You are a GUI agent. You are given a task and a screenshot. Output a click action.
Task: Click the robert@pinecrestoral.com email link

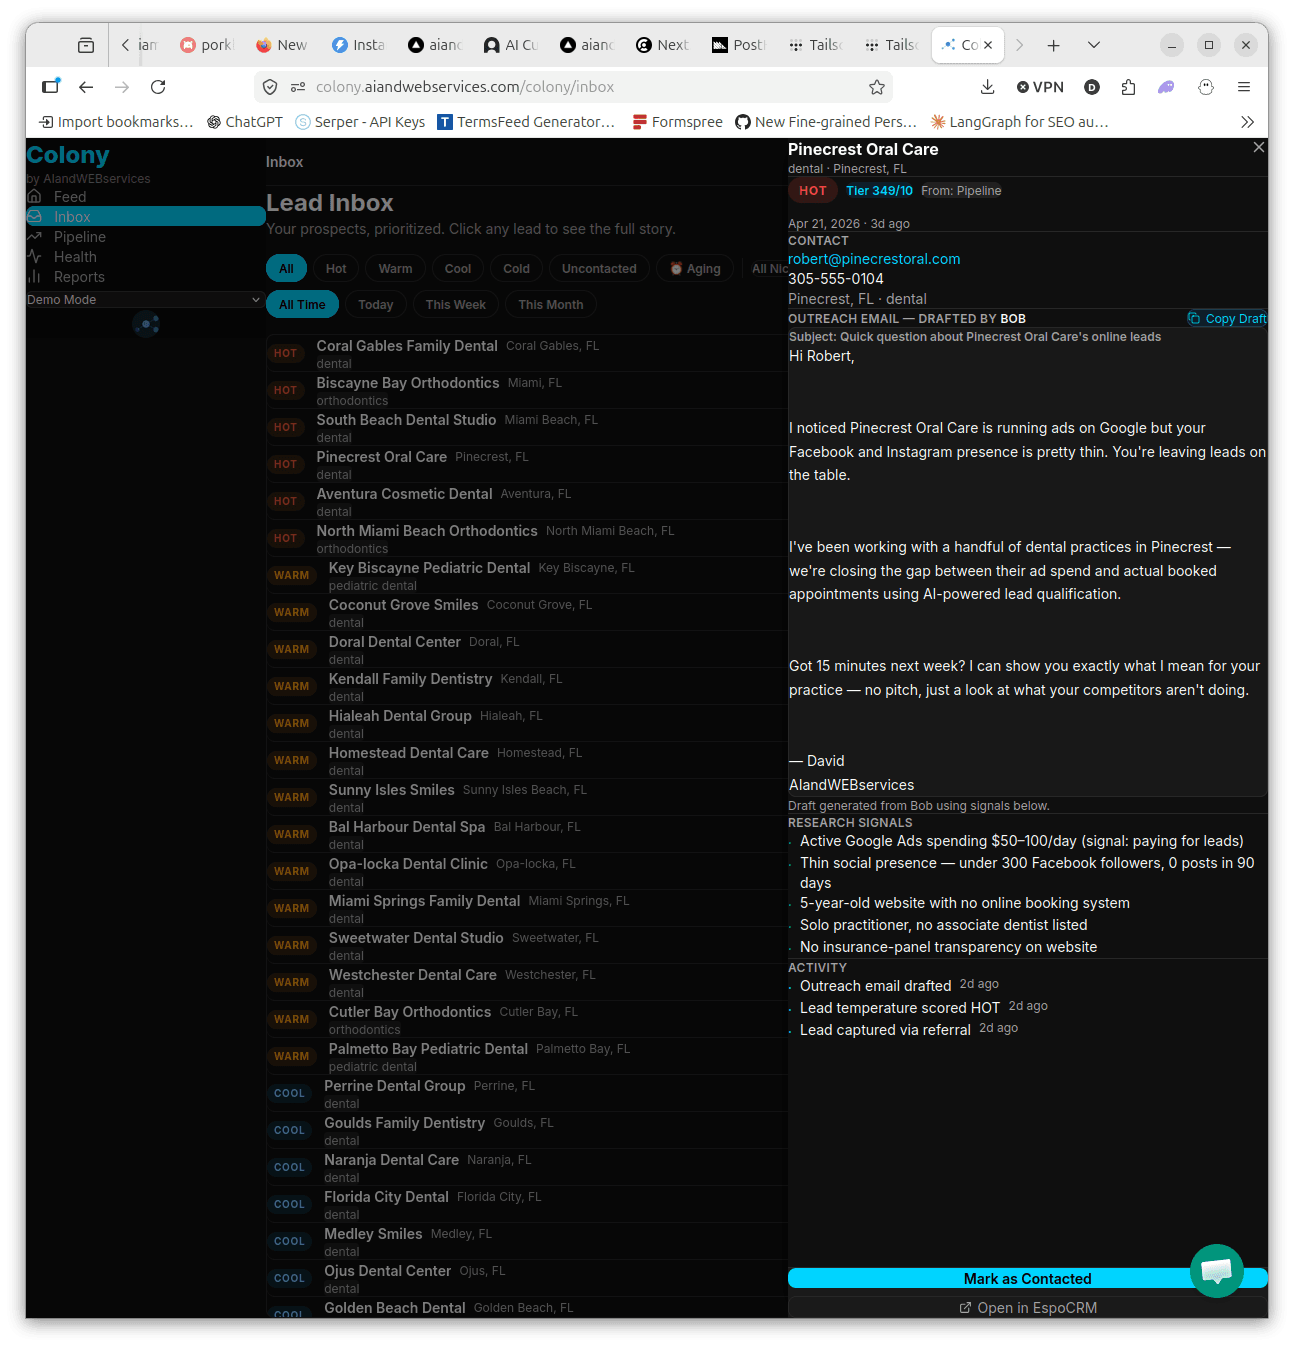pos(874,259)
